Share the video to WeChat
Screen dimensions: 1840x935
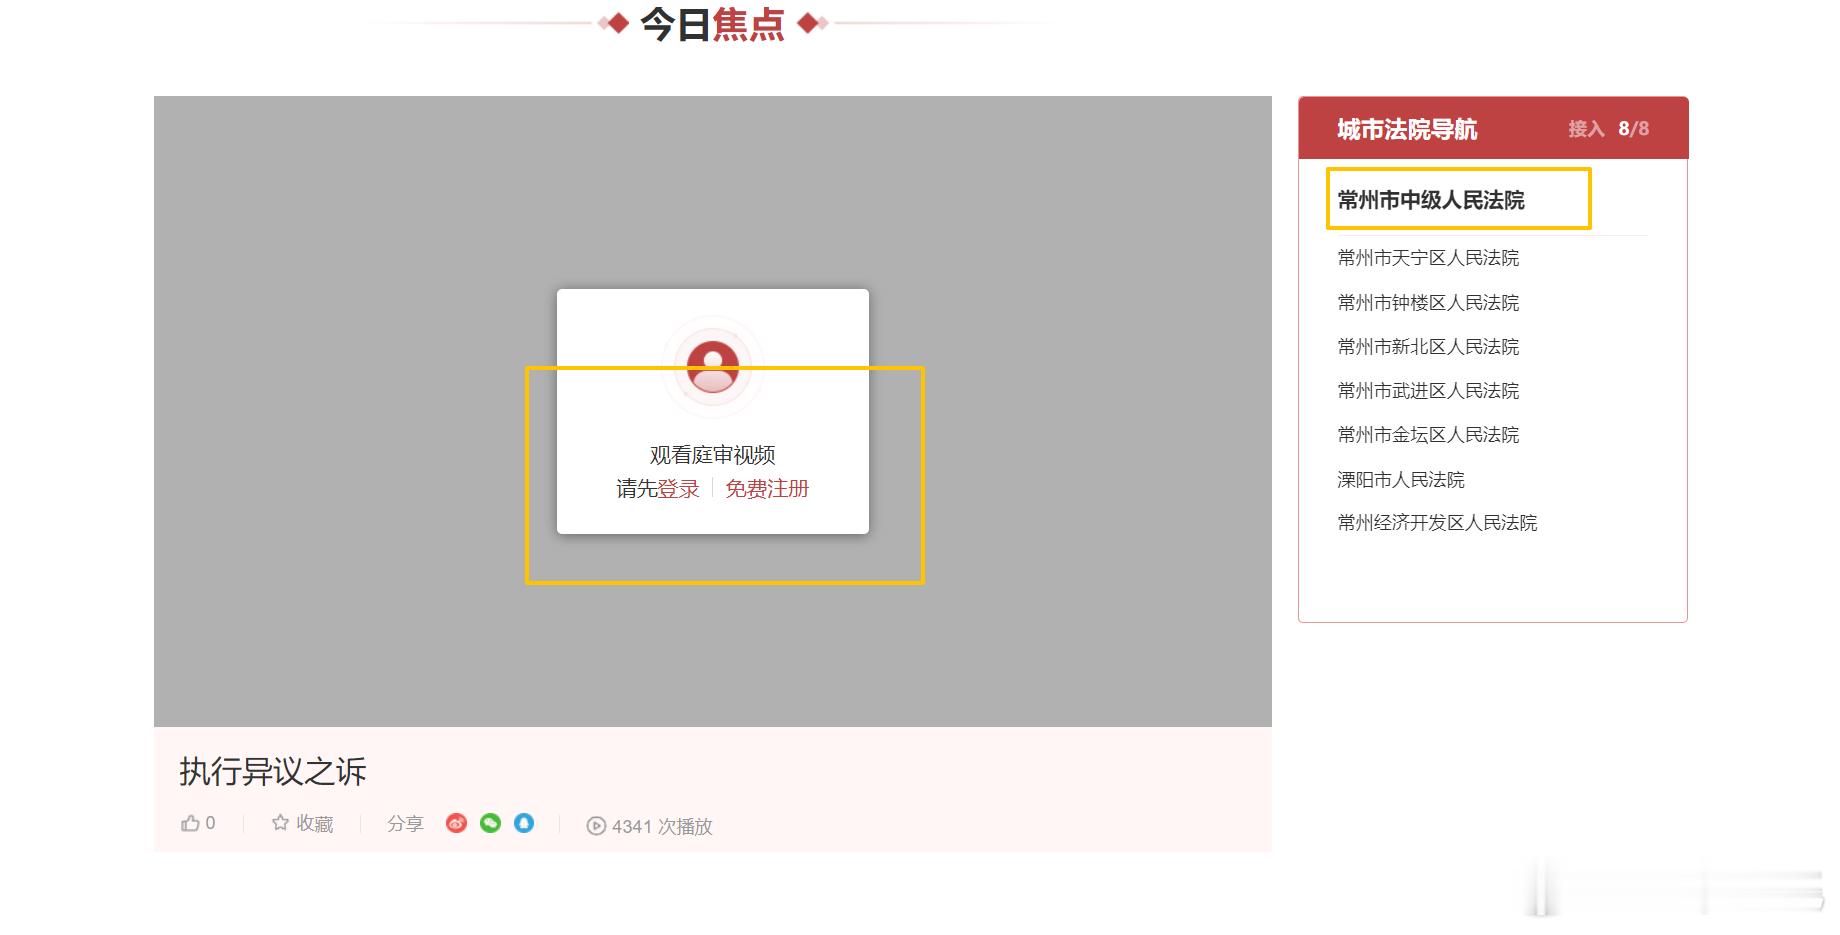pyautogui.click(x=490, y=823)
